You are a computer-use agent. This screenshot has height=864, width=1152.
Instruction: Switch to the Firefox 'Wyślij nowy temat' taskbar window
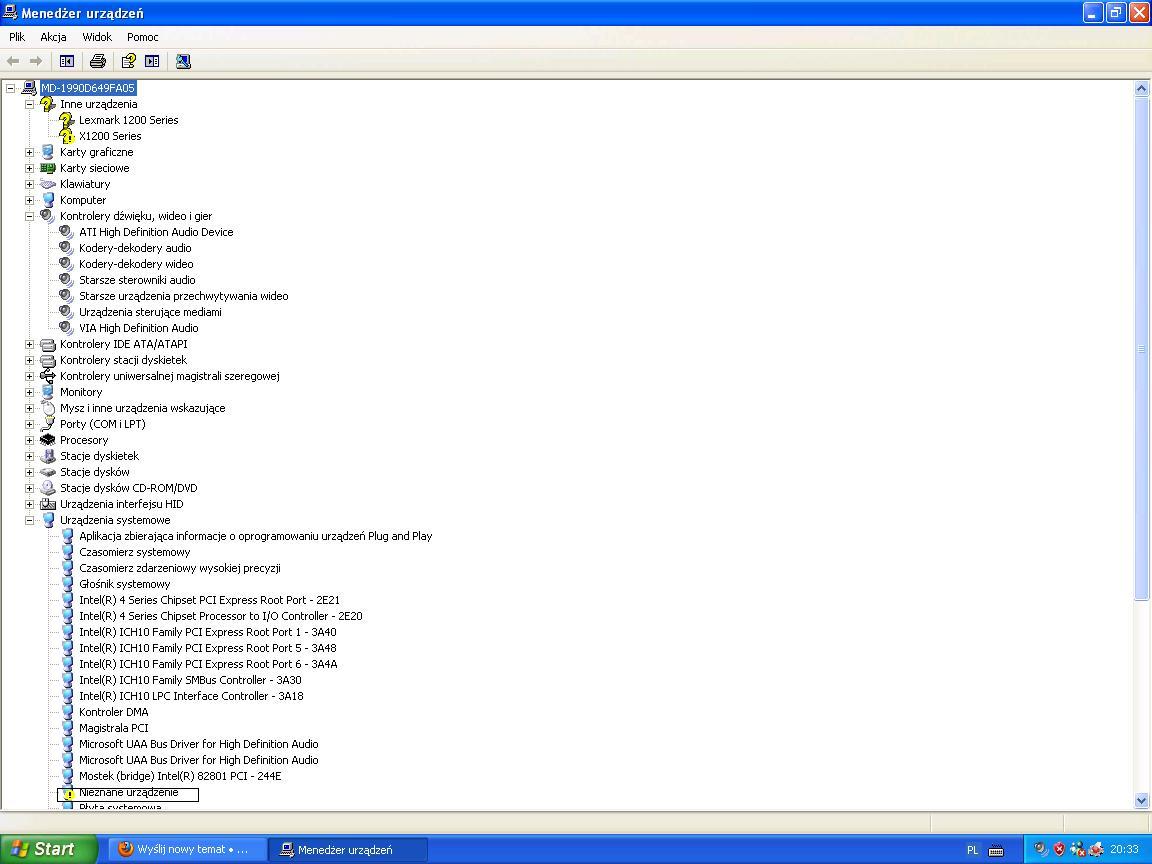pyautogui.click(x=186, y=850)
